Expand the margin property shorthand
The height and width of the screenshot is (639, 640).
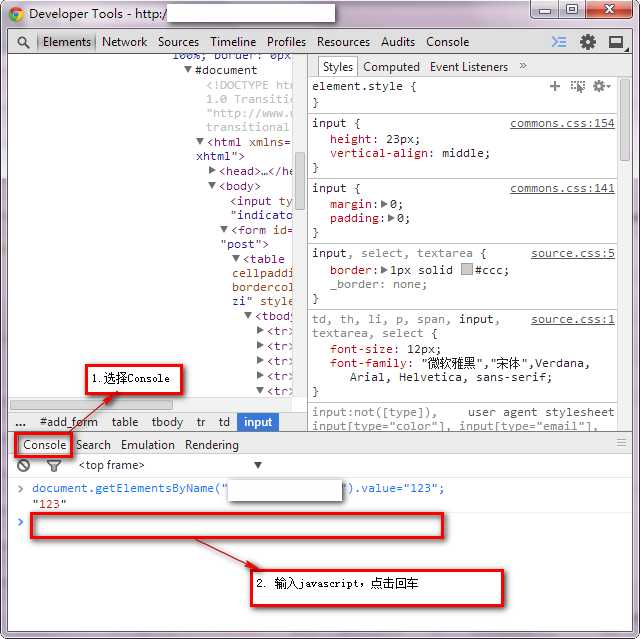[x=384, y=204]
